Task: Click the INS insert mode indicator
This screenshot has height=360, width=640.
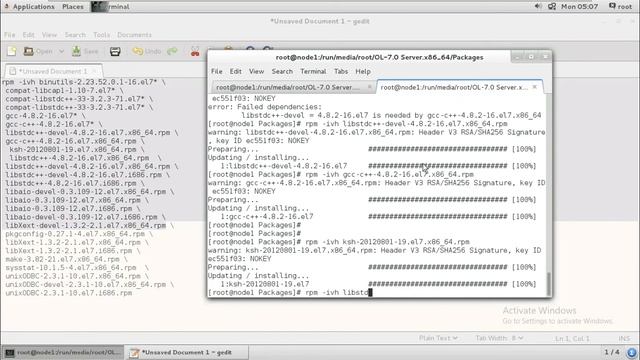Action: click(x=624, y=338)
